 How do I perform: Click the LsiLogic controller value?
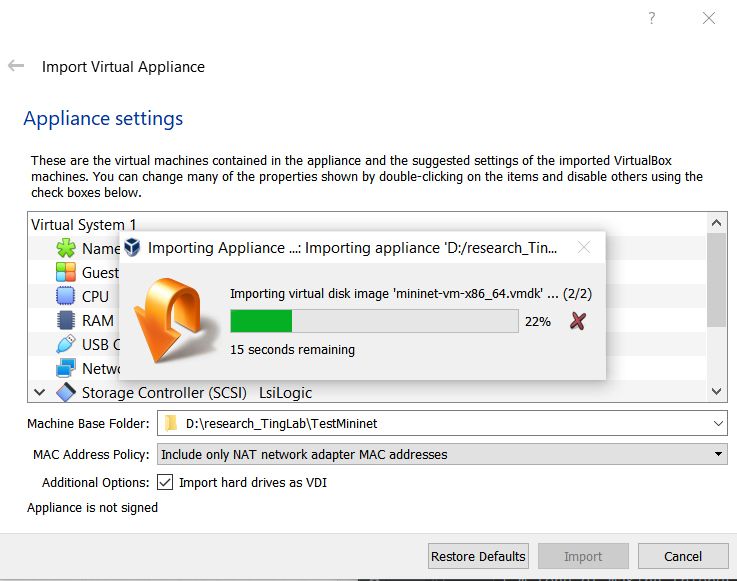click(x=285, y=393)
